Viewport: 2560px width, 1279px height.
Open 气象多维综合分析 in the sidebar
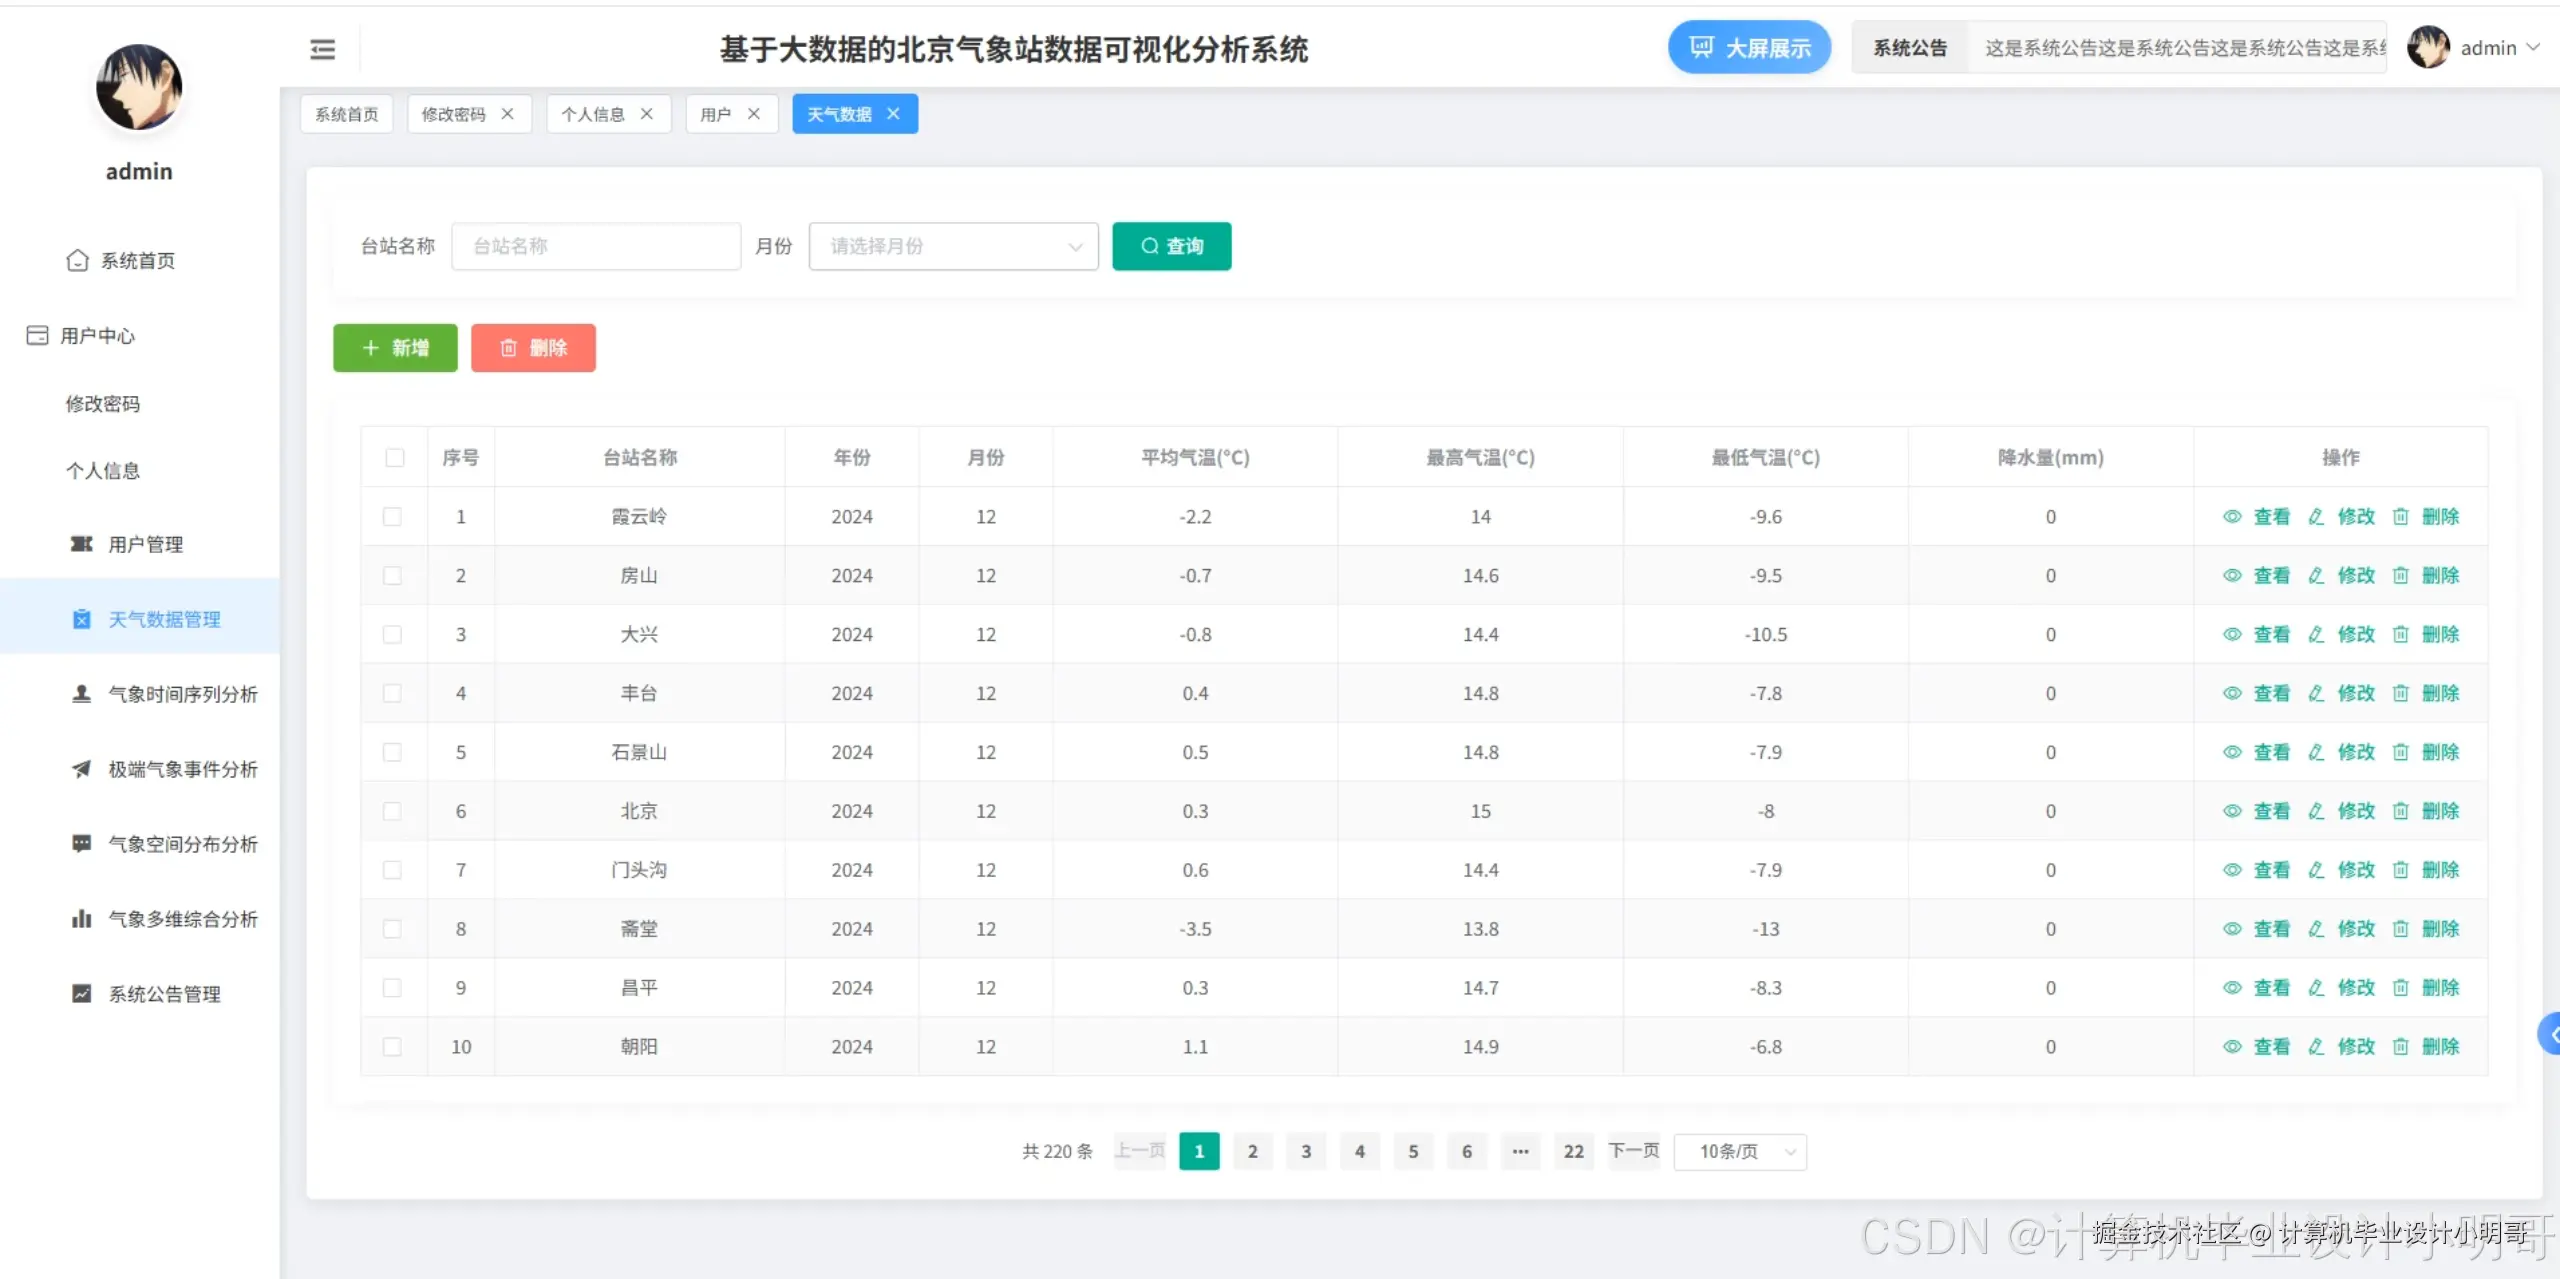point(182,918)
